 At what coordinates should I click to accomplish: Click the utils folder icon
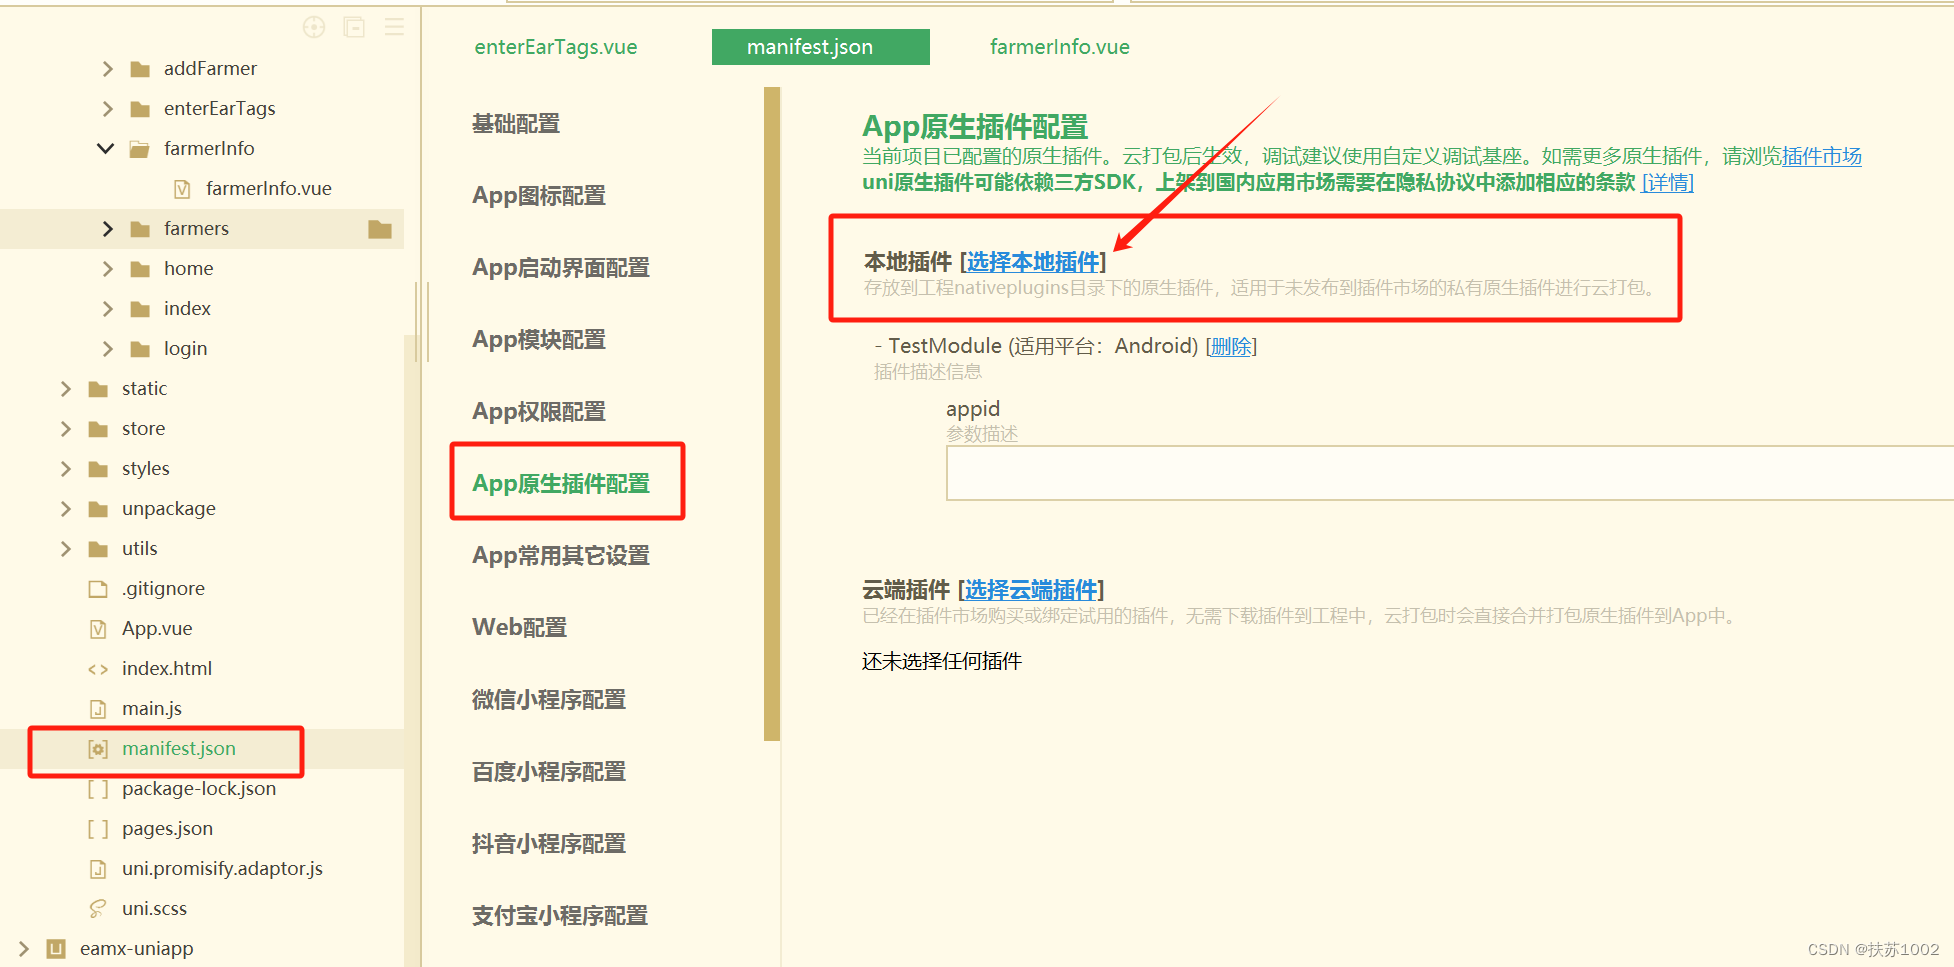[x=98, y=549]
